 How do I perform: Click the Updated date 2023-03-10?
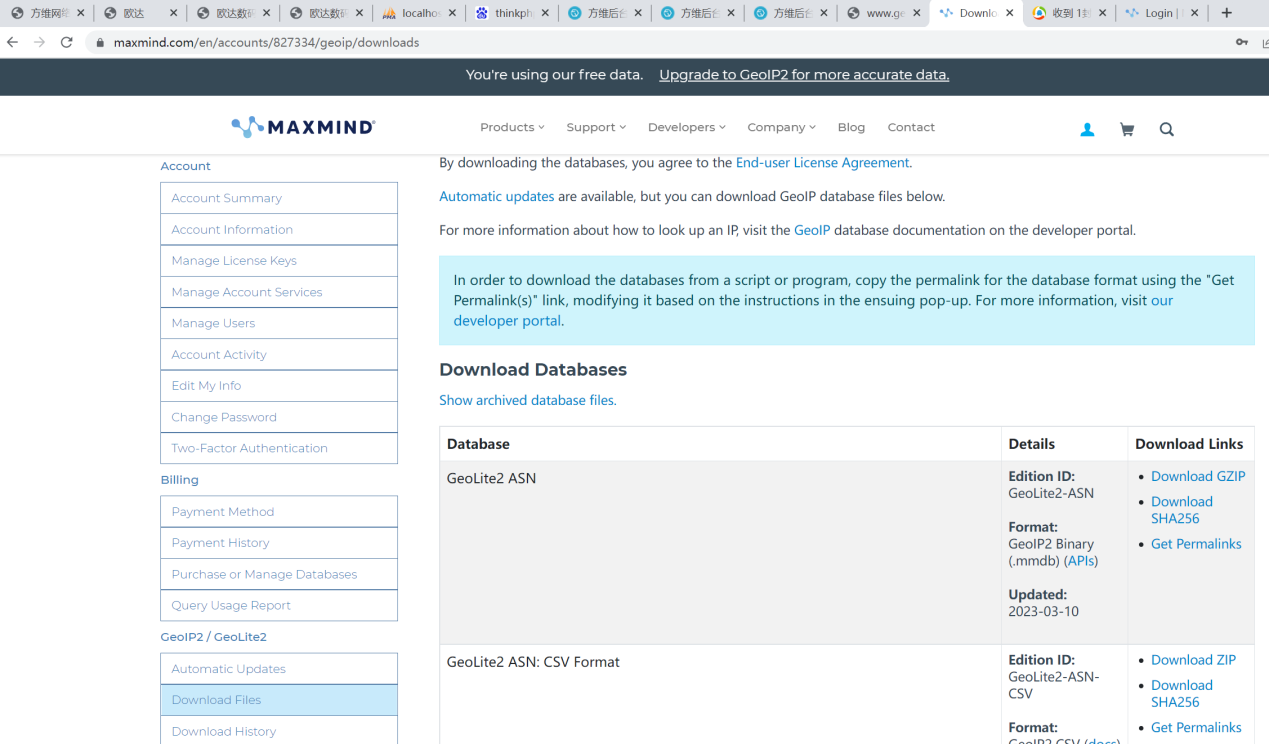pyautogui.click(x=1043, y=611)
